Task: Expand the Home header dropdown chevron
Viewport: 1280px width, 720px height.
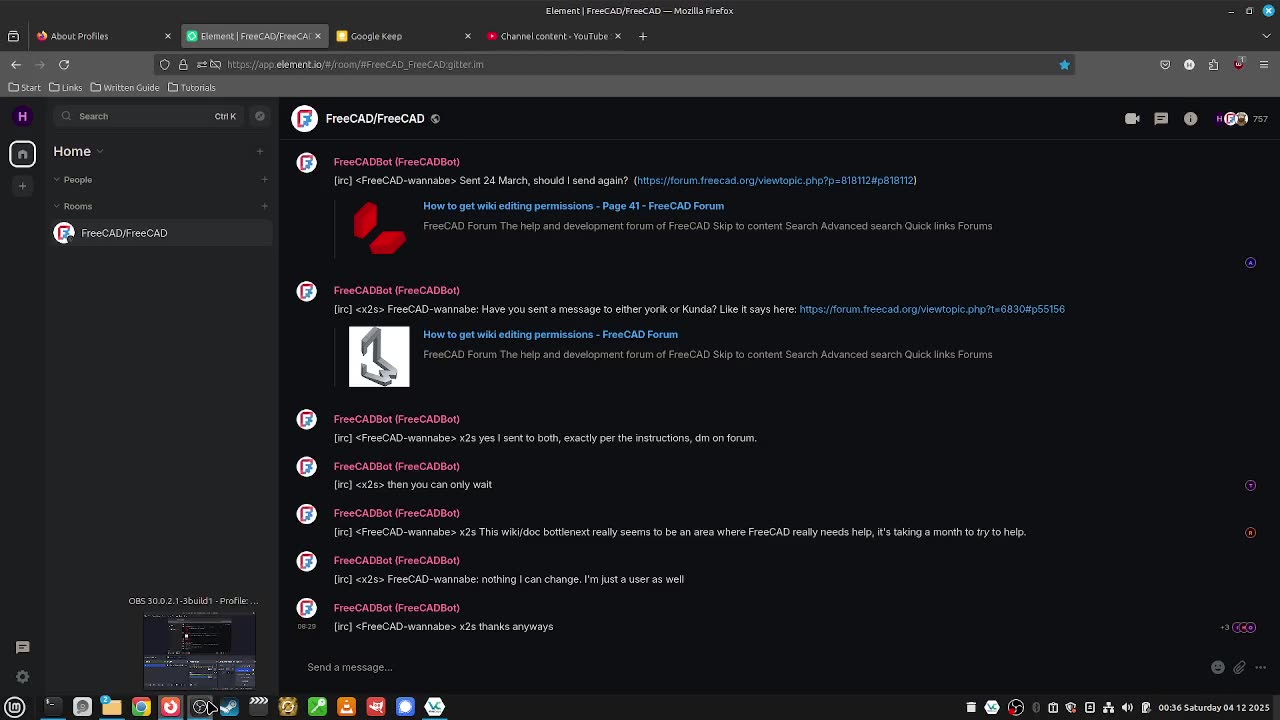Action: tap(100, 151)
